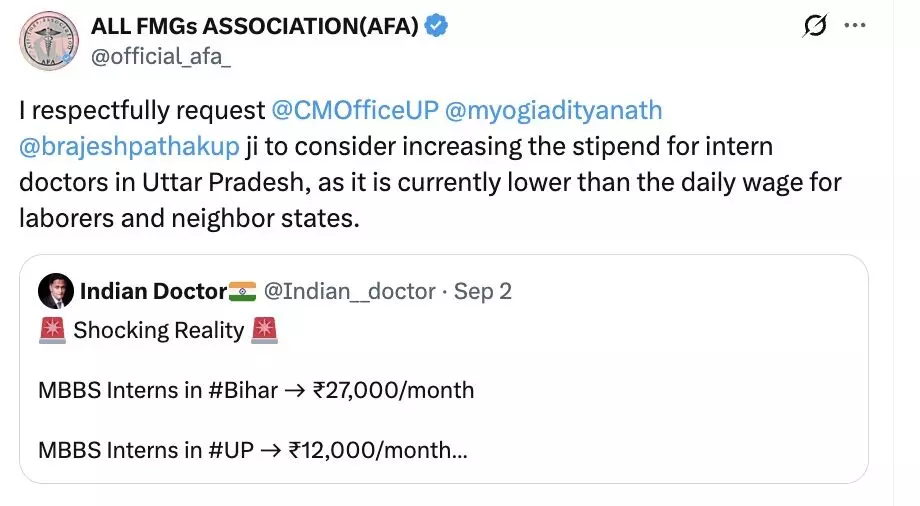Open the three-dot More menu
This screenshot has height=506, width=920.
coord(855,27)
